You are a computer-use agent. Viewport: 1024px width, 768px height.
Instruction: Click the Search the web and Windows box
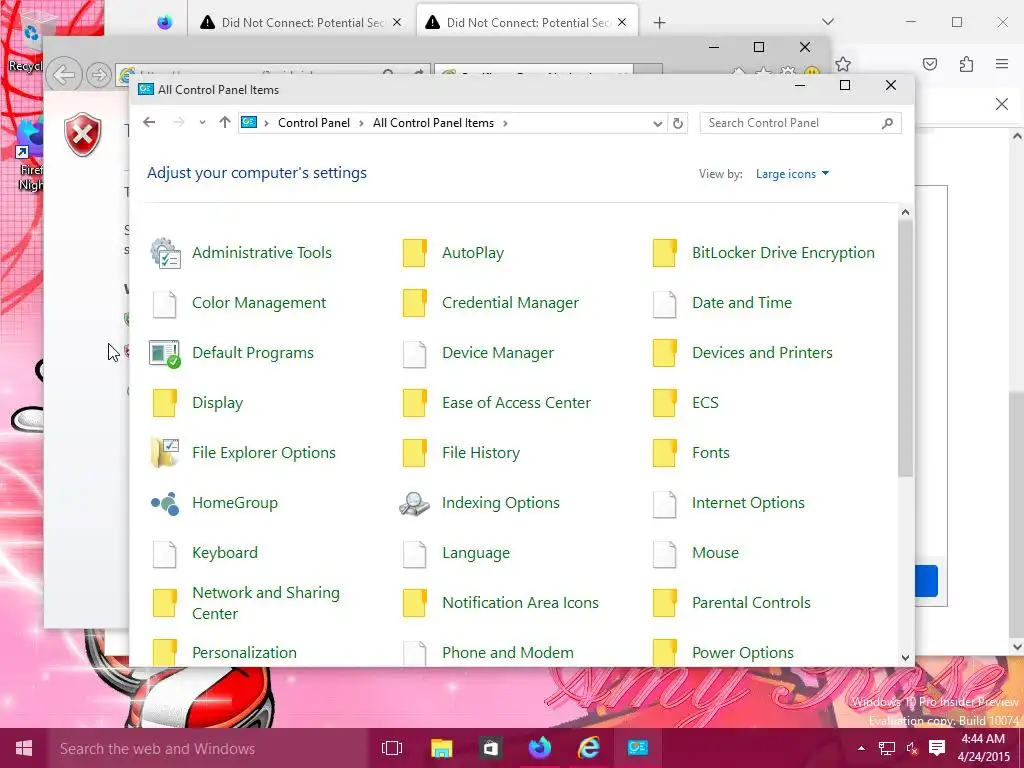point(206,748)
